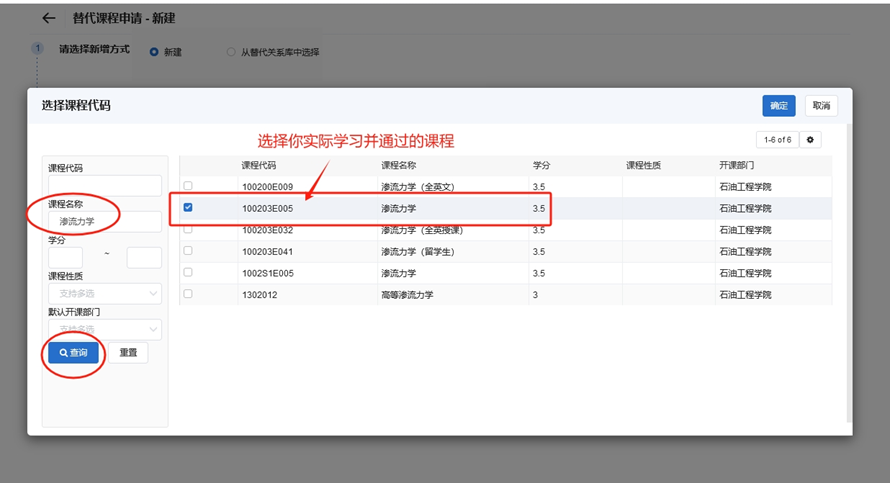Click the 1-6 of 6 pagination indicator
Image resolution: width=890 pixels, height=483 pixels.
point(776,140)
